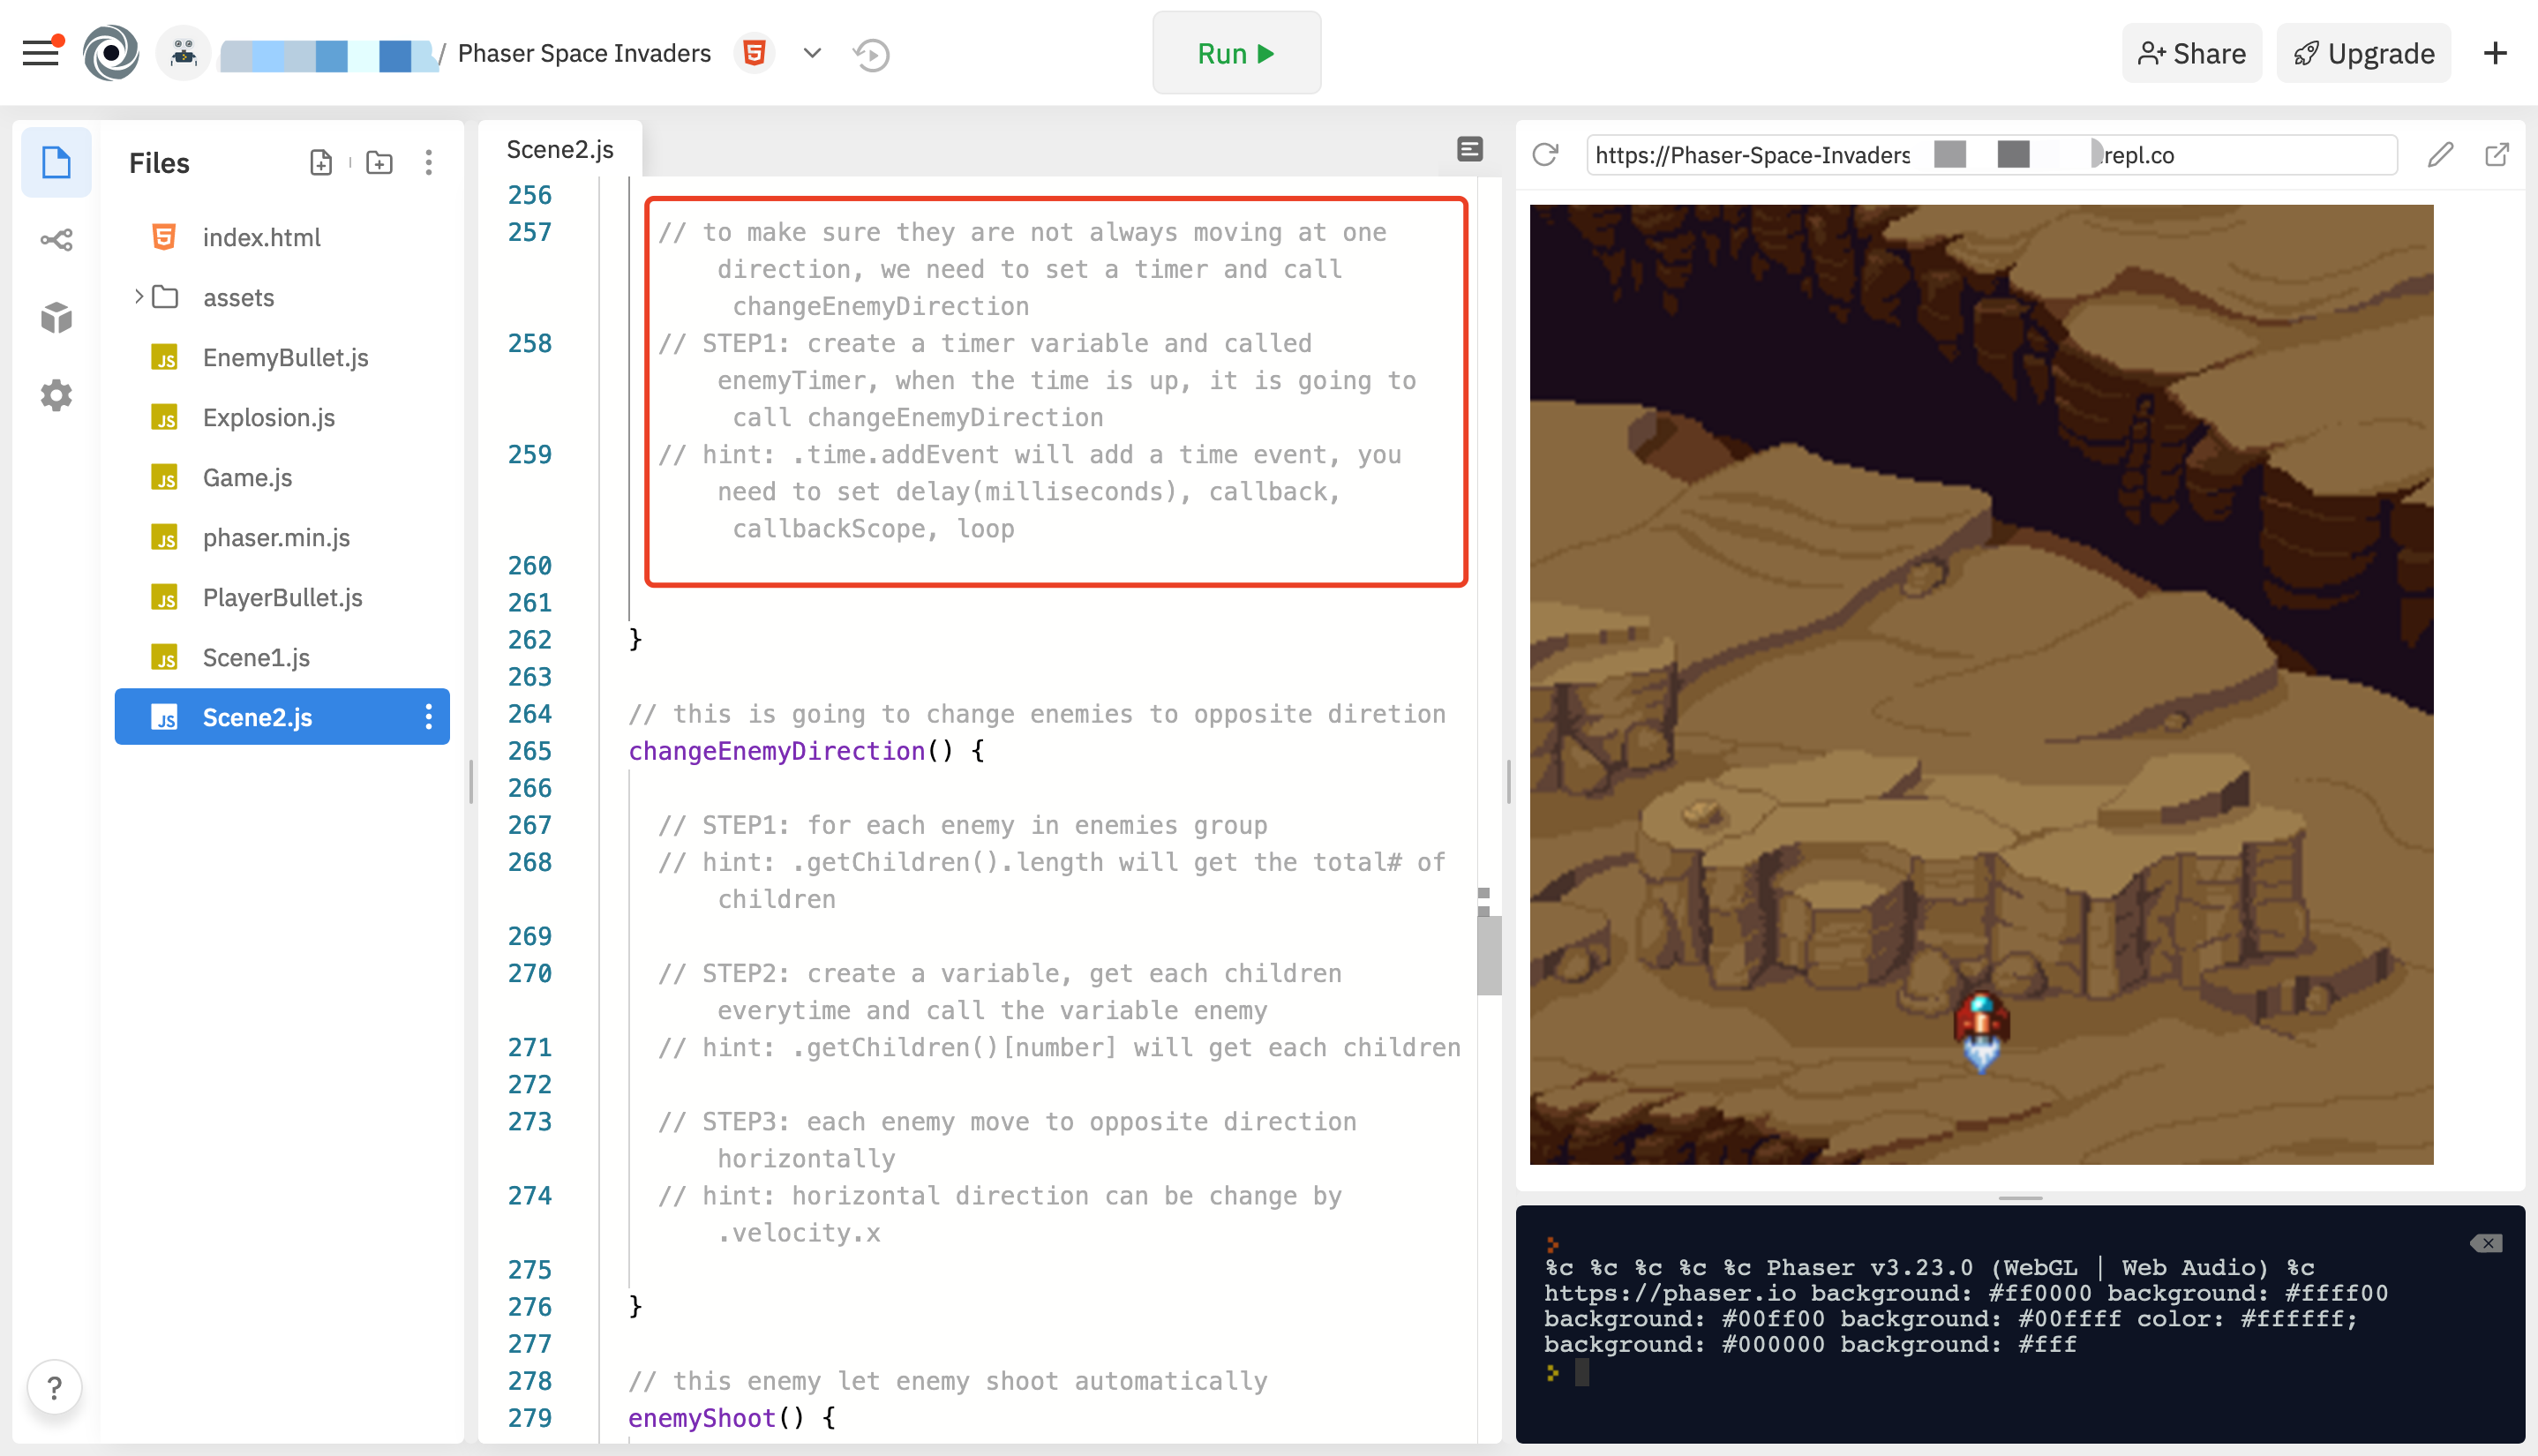
Task: Open the hamburger main menu
Action: coord(41,53)
